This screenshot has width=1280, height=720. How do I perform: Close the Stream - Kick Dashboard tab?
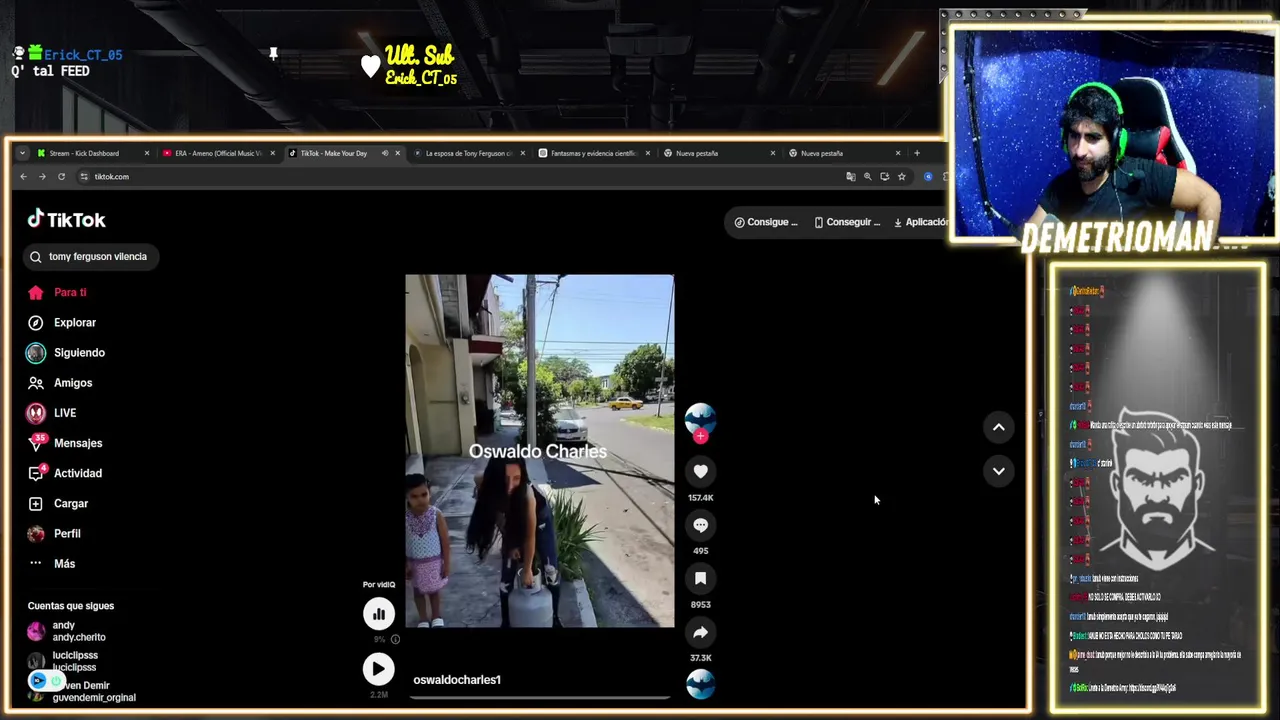point(146,153)
